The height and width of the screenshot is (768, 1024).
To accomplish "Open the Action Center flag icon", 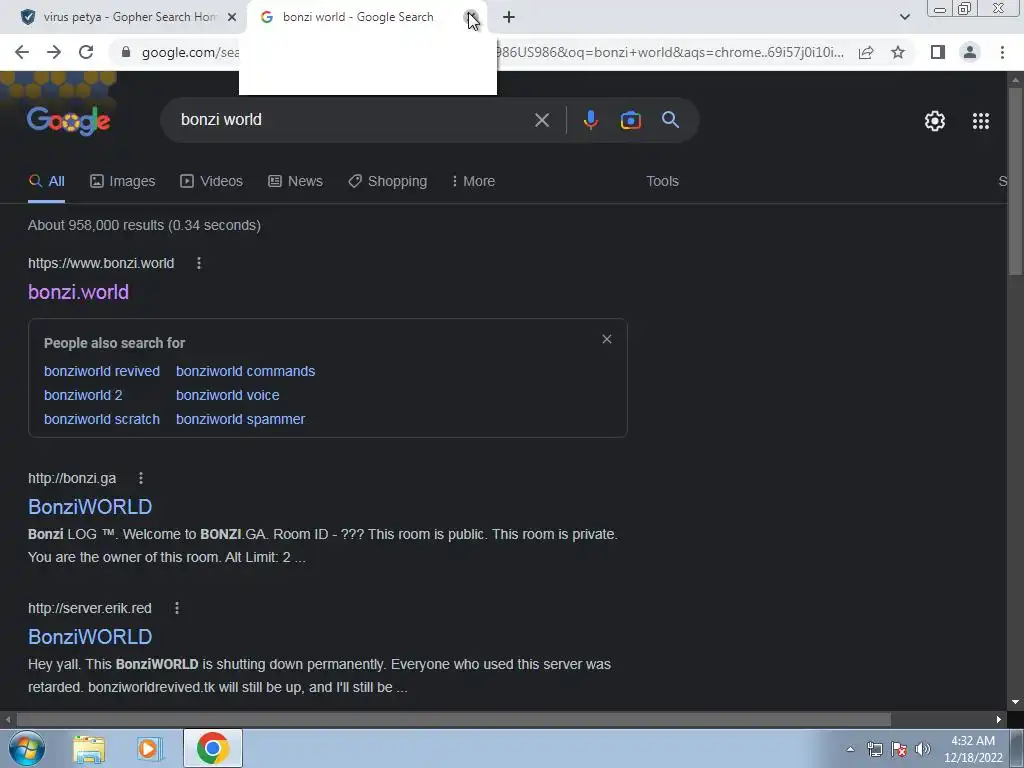I will 899,749.
